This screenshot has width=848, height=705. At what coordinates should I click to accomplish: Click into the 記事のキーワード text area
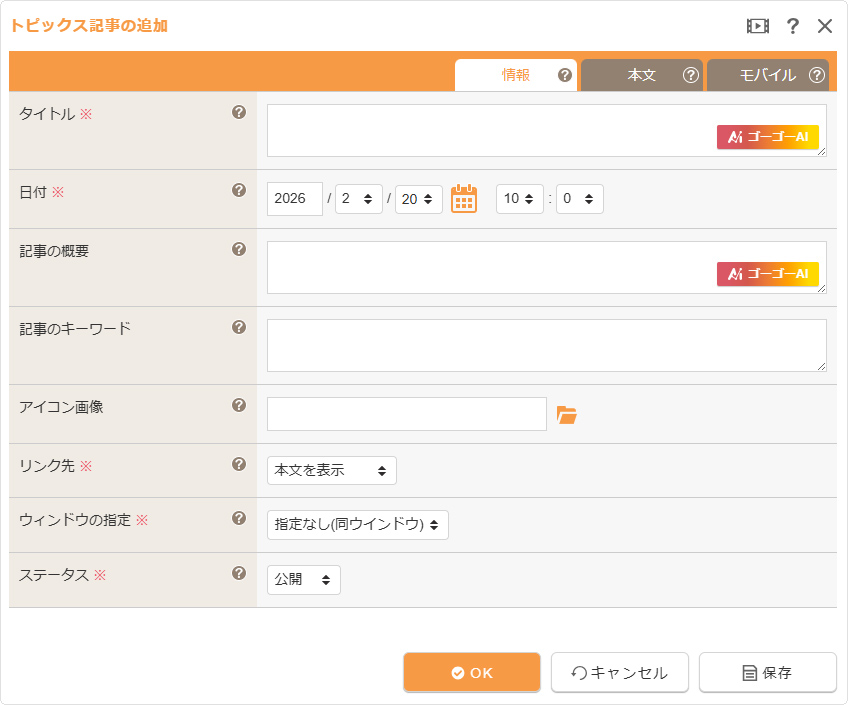(546, 346)
